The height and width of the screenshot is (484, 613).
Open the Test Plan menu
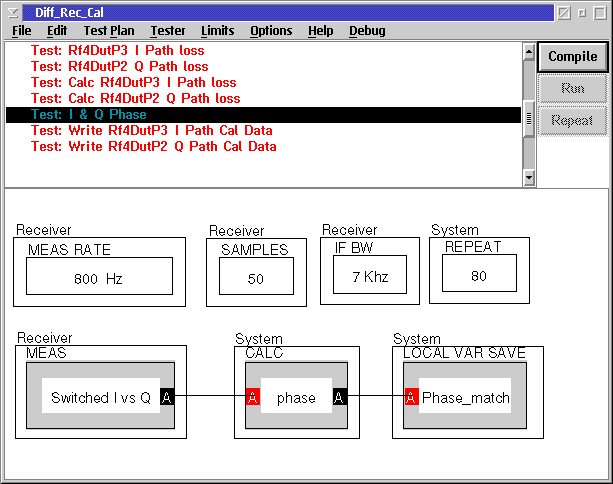[109, 30]
